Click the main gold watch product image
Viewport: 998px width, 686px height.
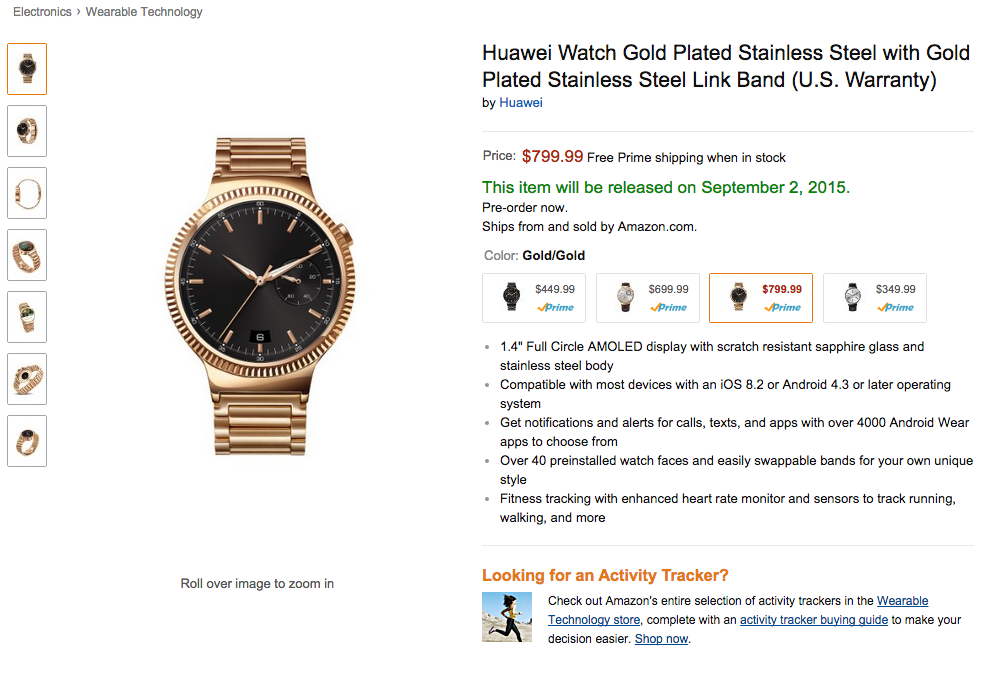[x=258, y=296]
